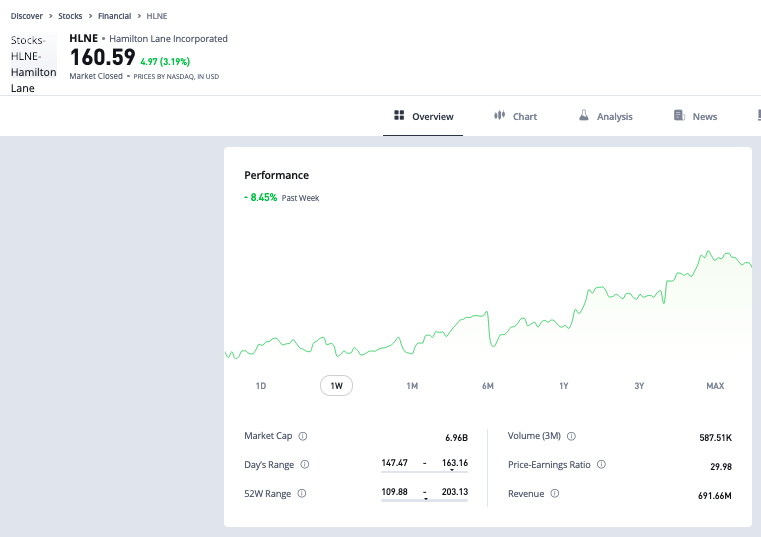Screen dimensions: 761x537
Task: Click the Day's Range slider marker
Action: coord(452,470)
